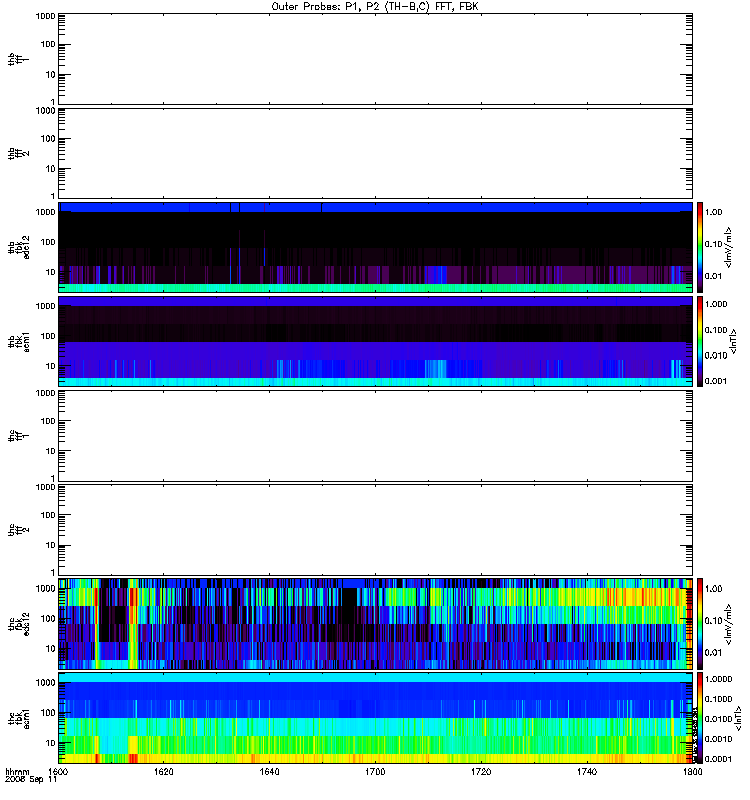
Task: Click the thb scm1 color bar
Action: click(x=700, y=342)
